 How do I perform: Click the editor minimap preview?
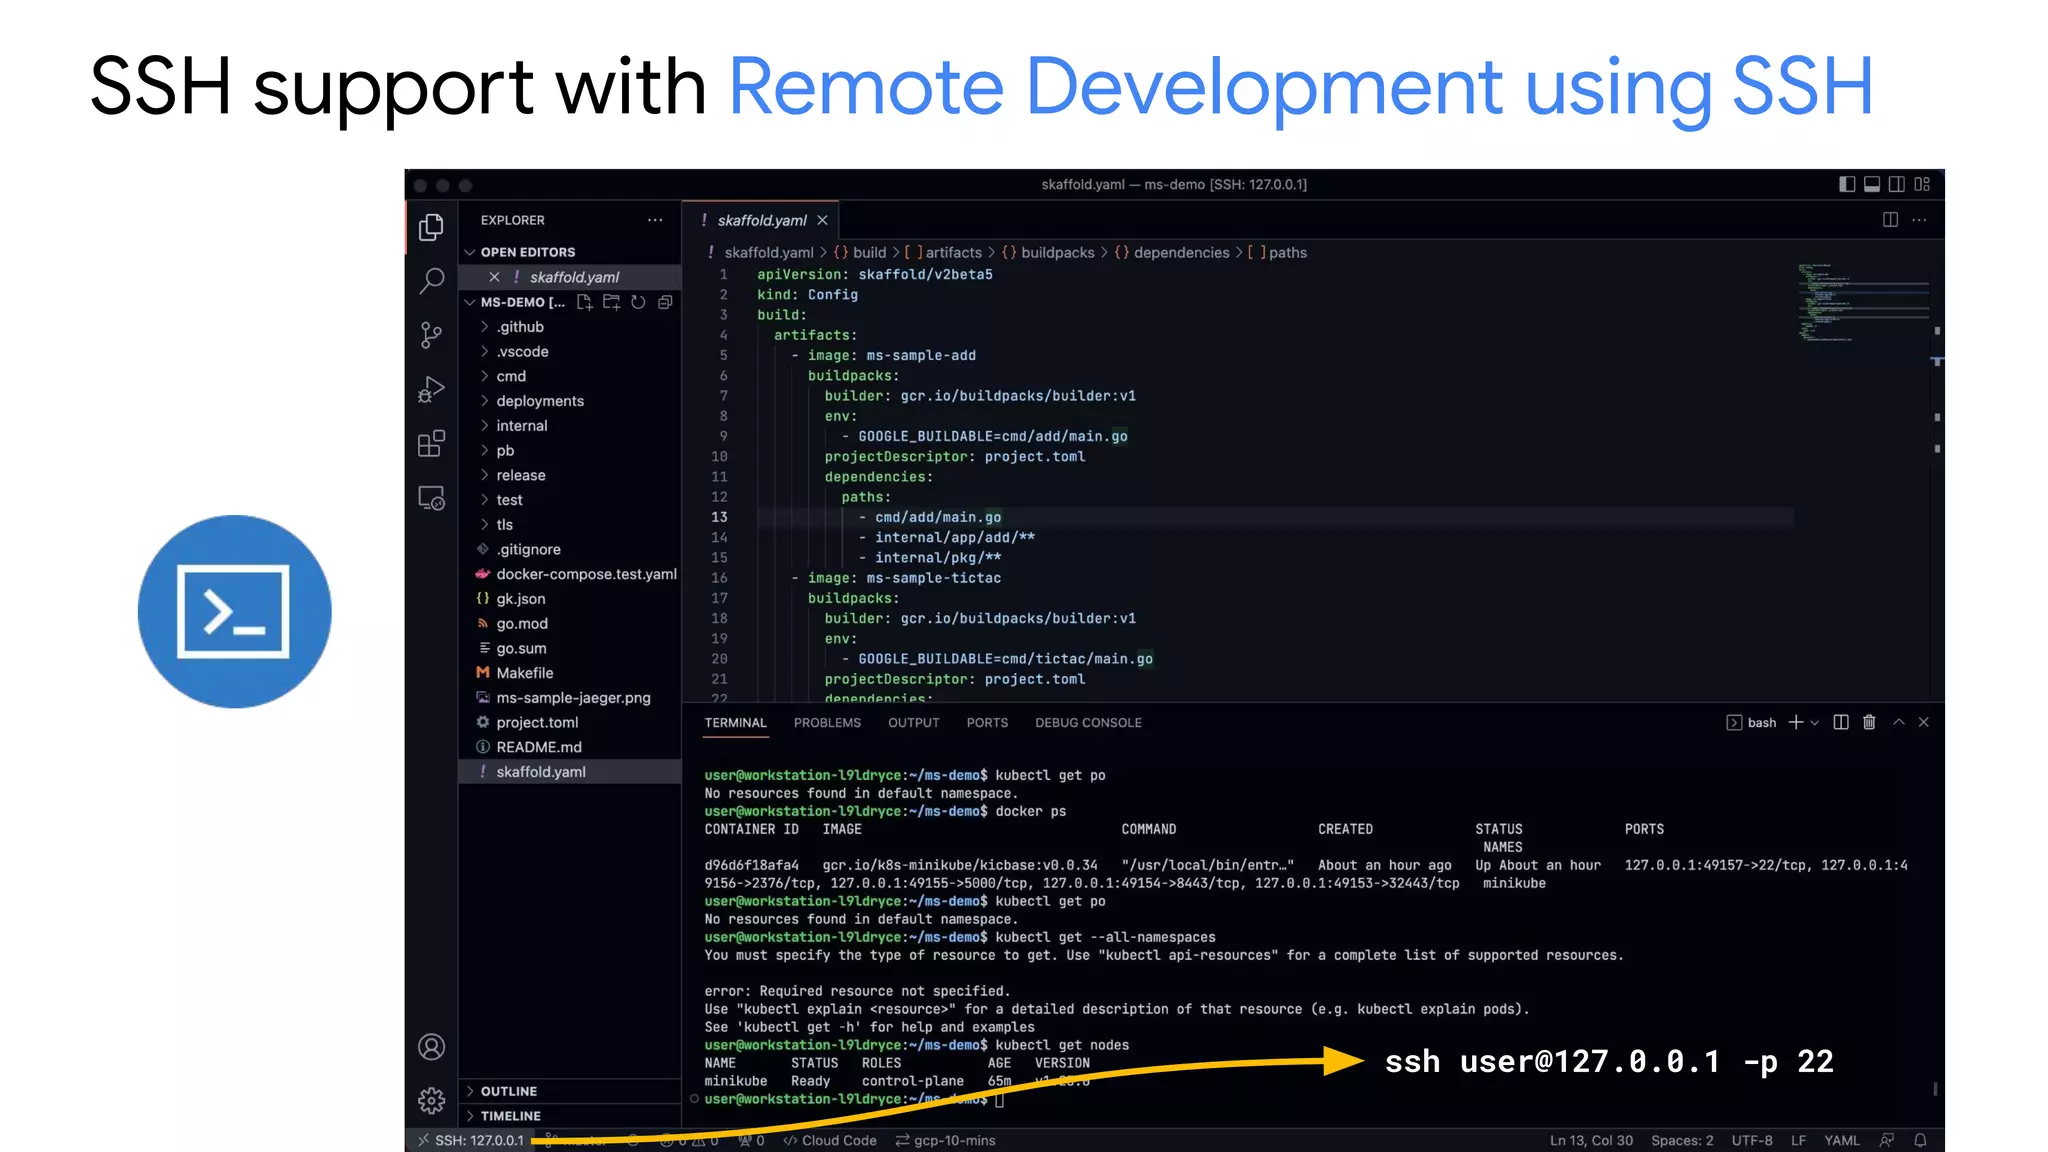click(1863, 302)
